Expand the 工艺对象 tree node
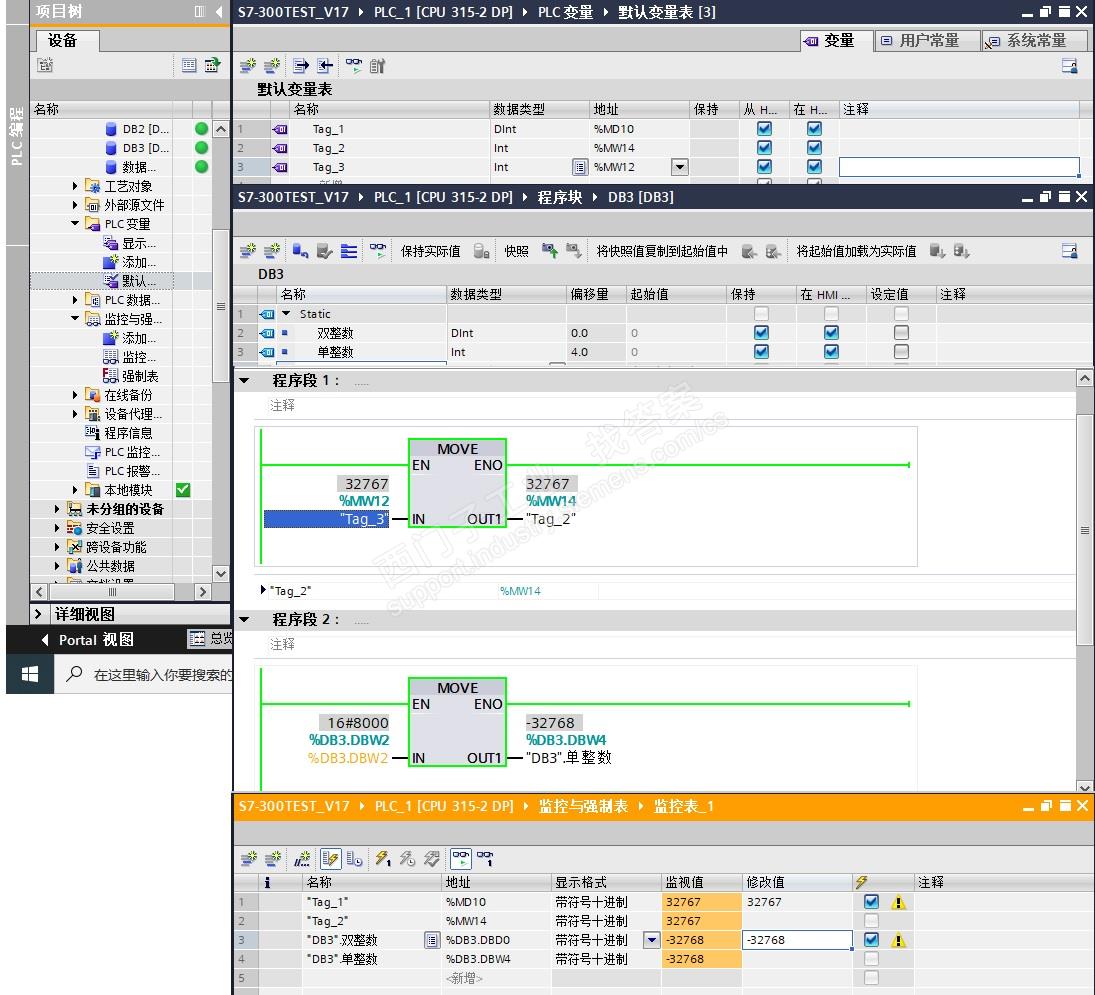Viewport: 1095px width, 995px height. pyautogui.click(x=75, y=186)
